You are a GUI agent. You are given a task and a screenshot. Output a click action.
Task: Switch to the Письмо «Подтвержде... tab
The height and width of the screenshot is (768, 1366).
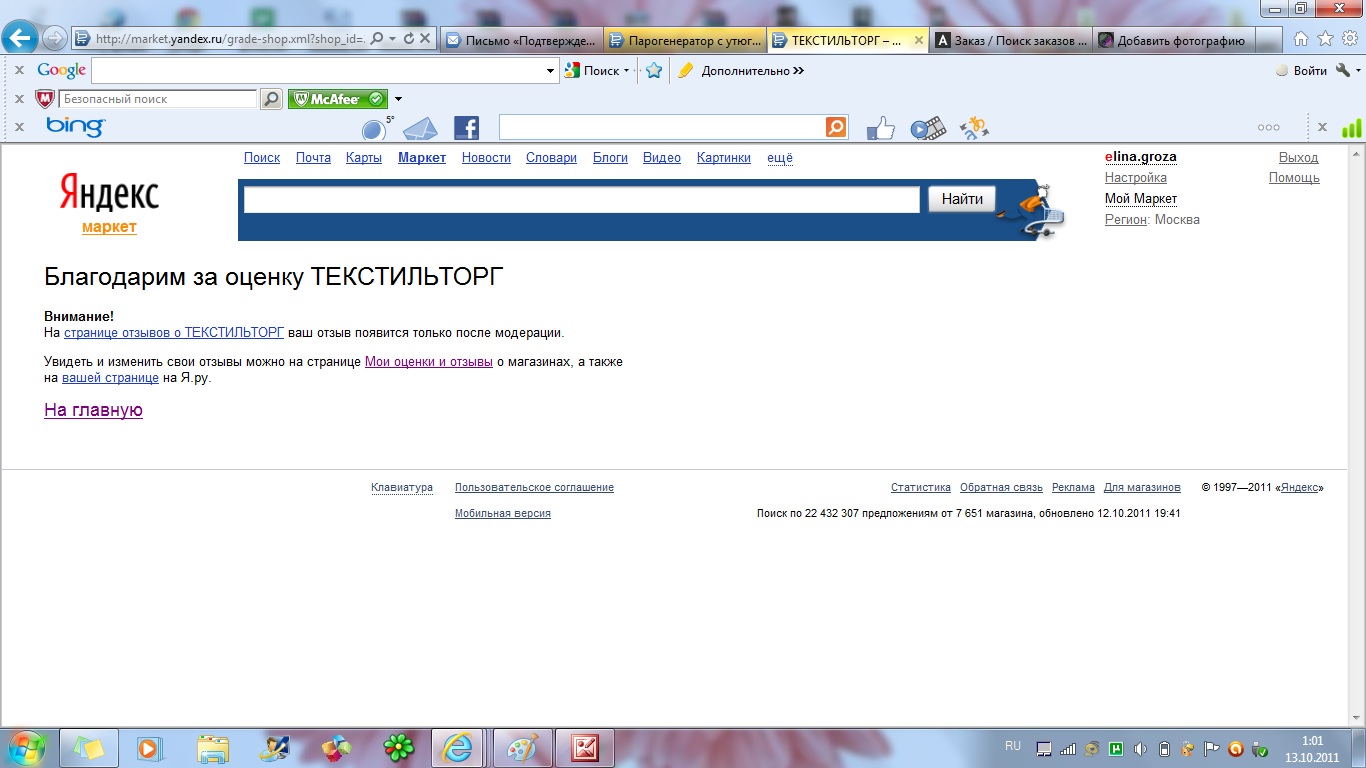click(520, 40)
